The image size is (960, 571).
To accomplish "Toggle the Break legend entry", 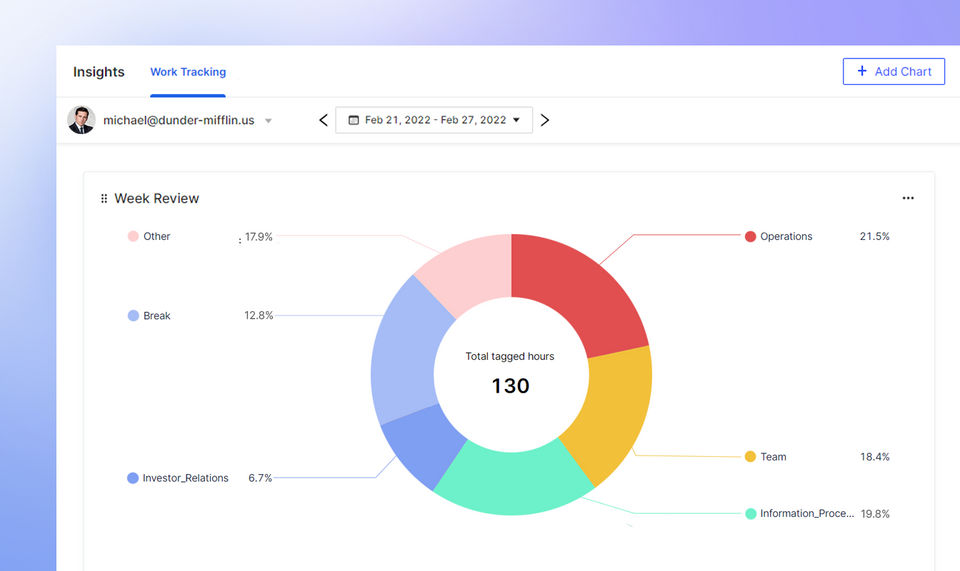I will (x=156, y=316).
